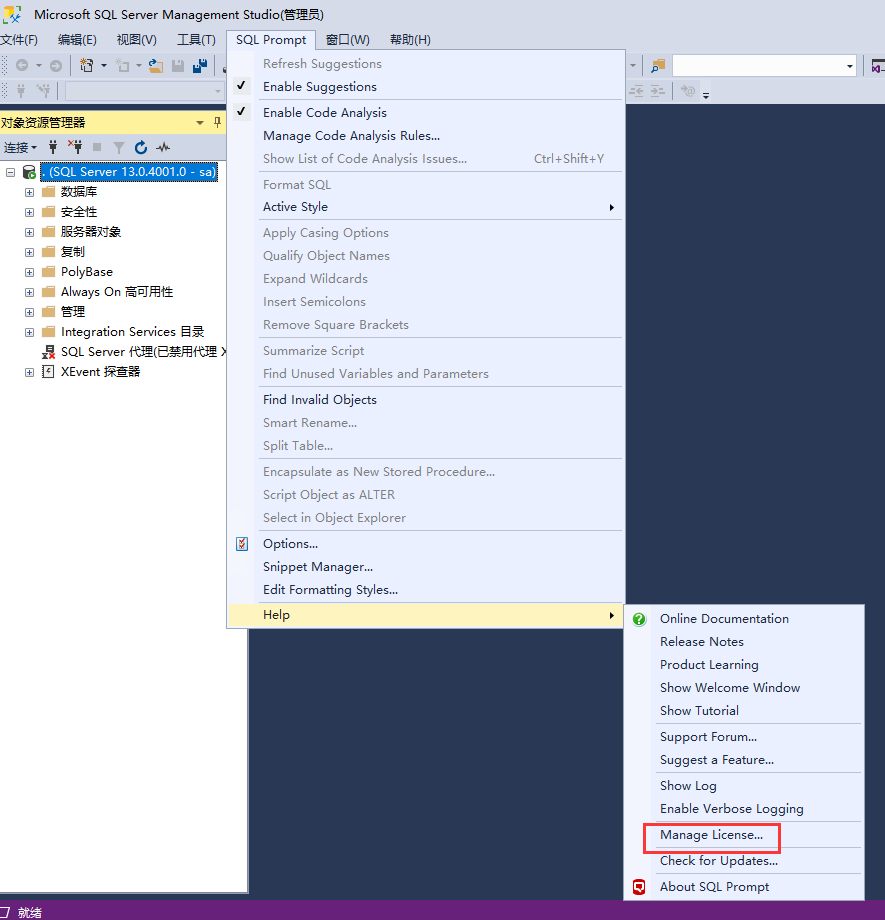Refresh the Object Explorer tree

[141, 147]
